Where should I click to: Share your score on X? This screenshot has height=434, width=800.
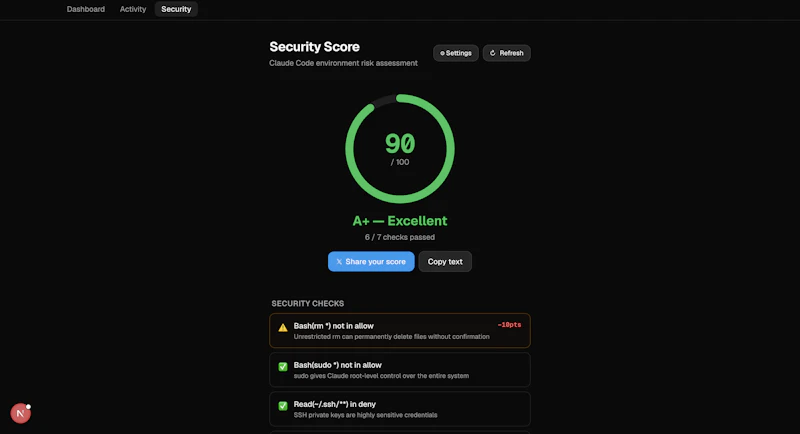coord(371,262)
